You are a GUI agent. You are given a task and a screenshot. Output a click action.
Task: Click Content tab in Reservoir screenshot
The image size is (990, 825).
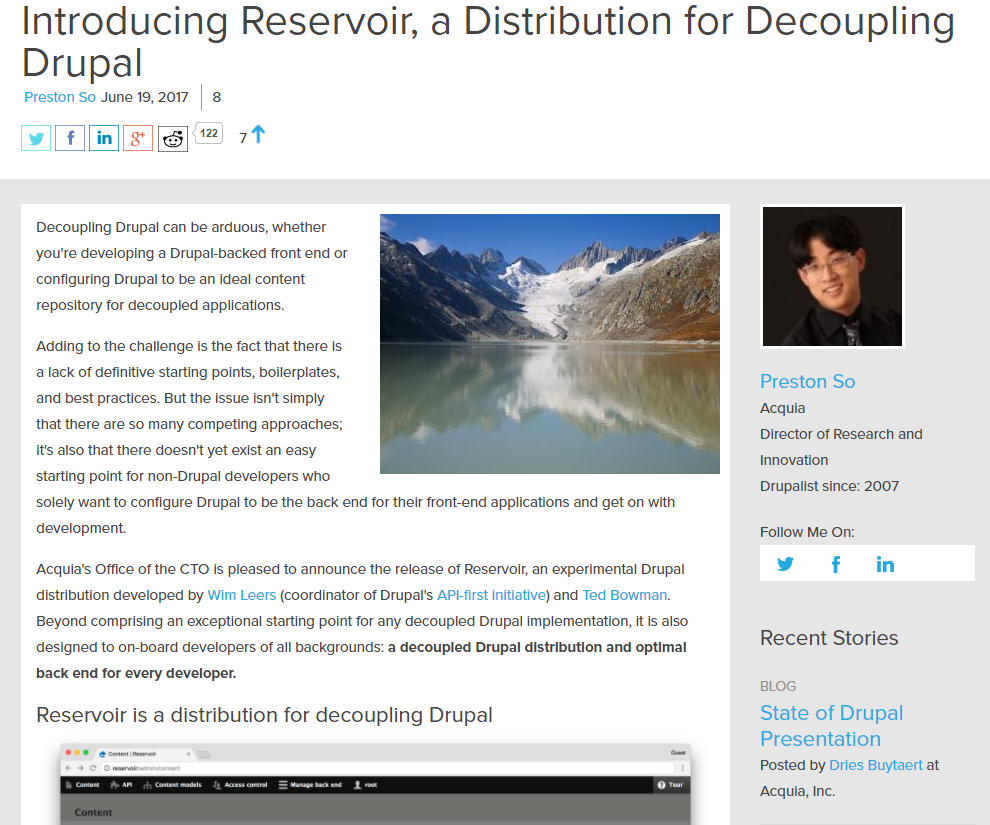83,785
